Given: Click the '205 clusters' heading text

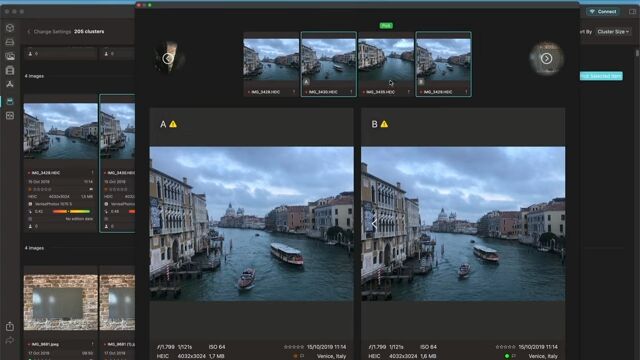Looking at the screenshot, I should pos(89,31).
